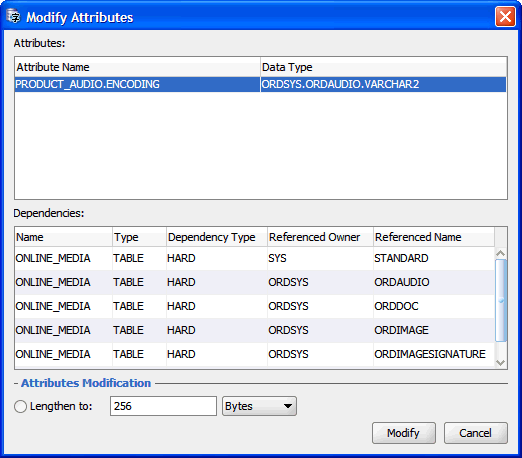Click the Referenced Owner column header
The height and width of the screenshot is (458, 522).
[320, 237]
